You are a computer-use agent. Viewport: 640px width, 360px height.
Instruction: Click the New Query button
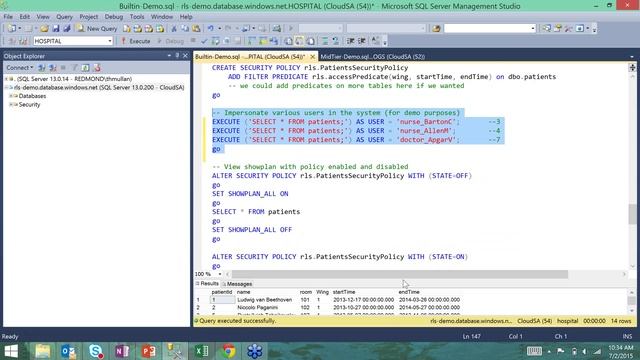(x=97, y=28)
